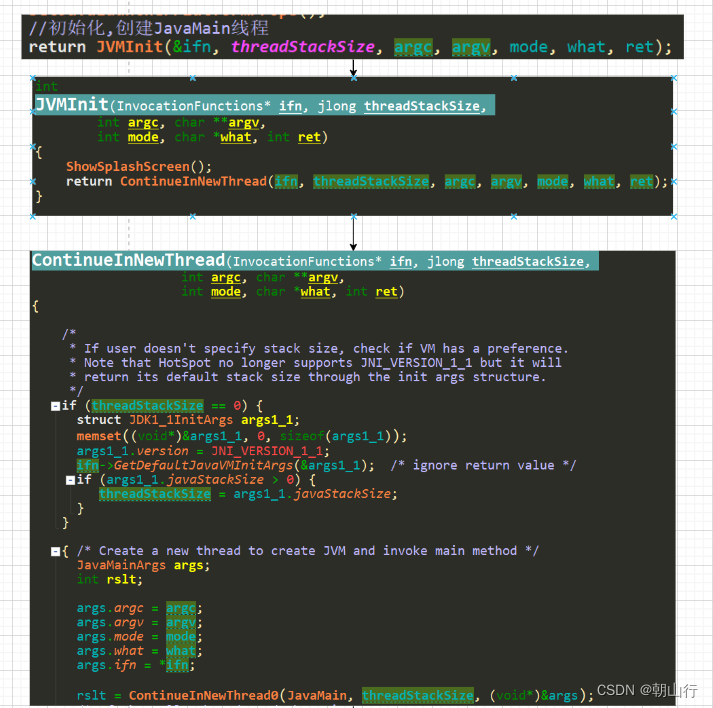Click the Chinese comment about creating JavaMain thread
This screenshot has width=713, height=708.
148,28
